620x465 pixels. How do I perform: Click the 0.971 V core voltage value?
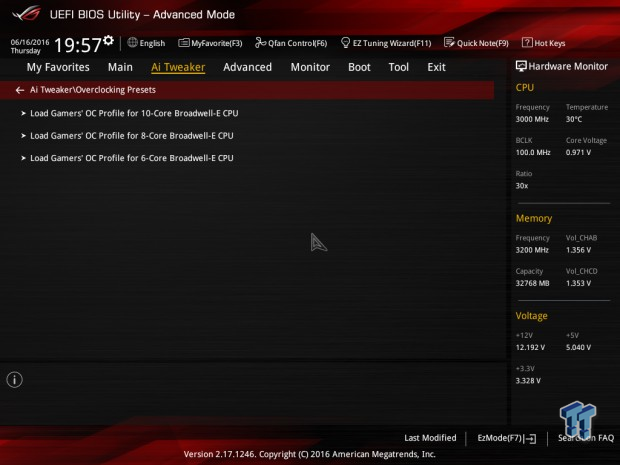[578, 152]
